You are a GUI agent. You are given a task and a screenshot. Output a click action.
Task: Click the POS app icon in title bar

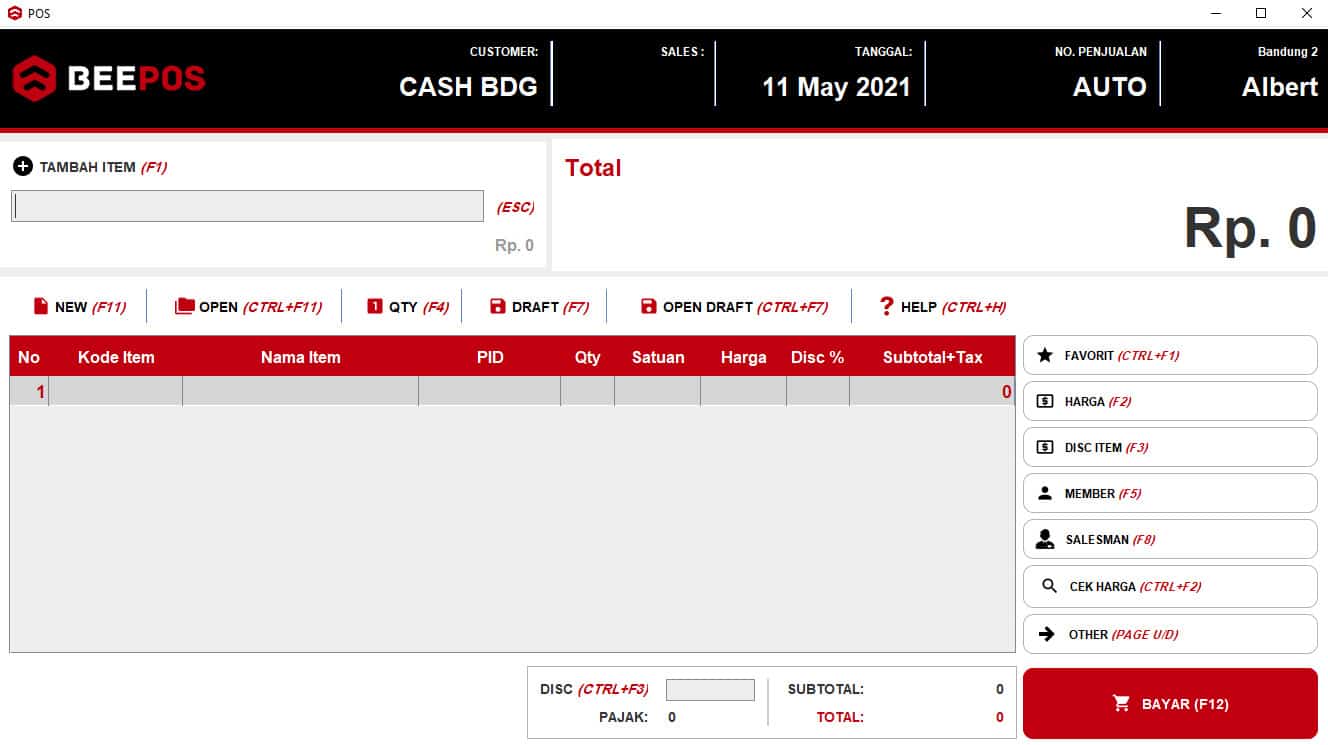[x=14, y=13]
